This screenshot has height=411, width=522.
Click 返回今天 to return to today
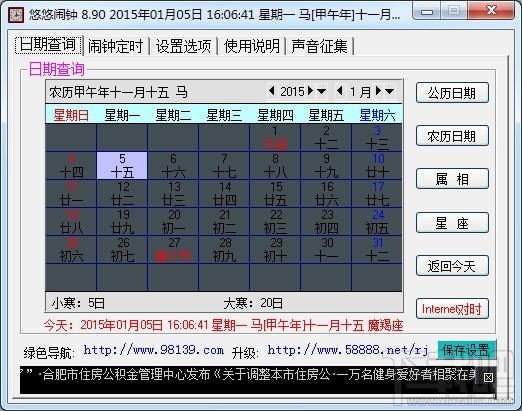[x=452, y=266]
